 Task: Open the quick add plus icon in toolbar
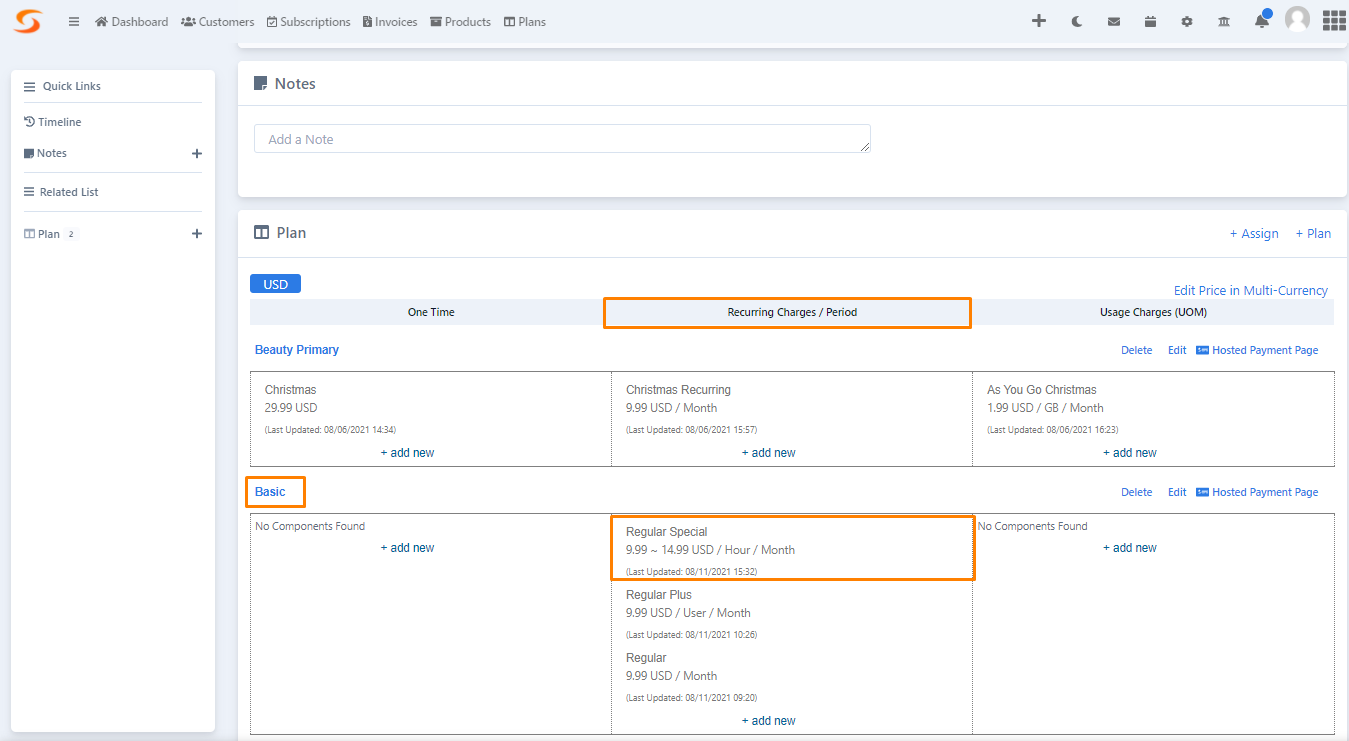pos(1038,20)
